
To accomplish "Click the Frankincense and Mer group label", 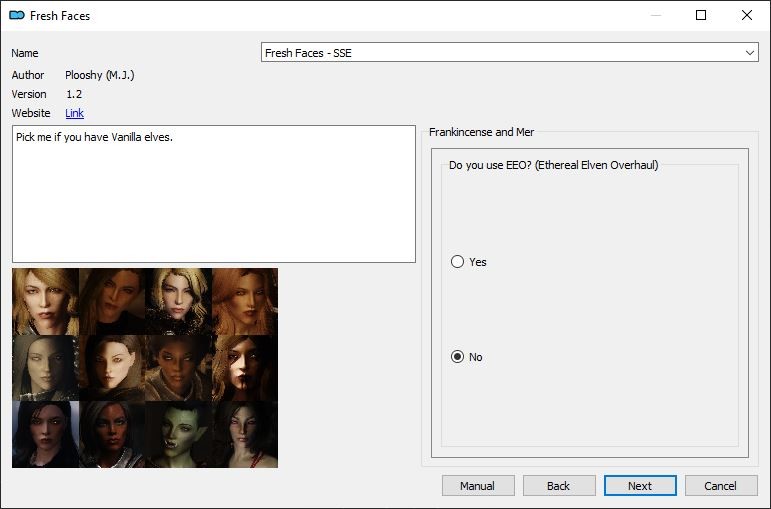I will tap(481, 132).
